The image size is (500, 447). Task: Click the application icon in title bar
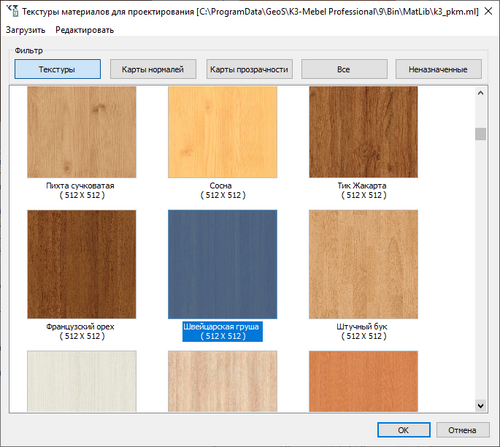13,10
